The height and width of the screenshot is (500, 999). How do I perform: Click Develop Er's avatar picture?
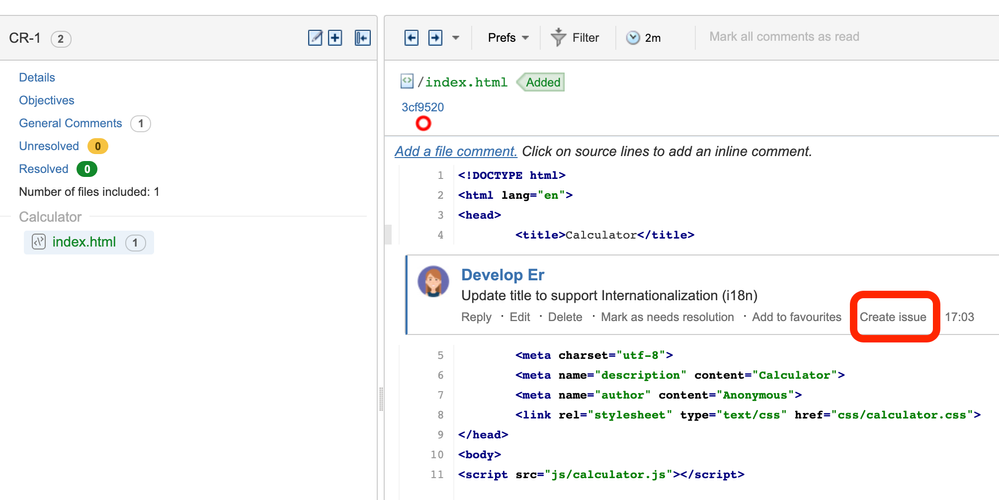(433, 282)
